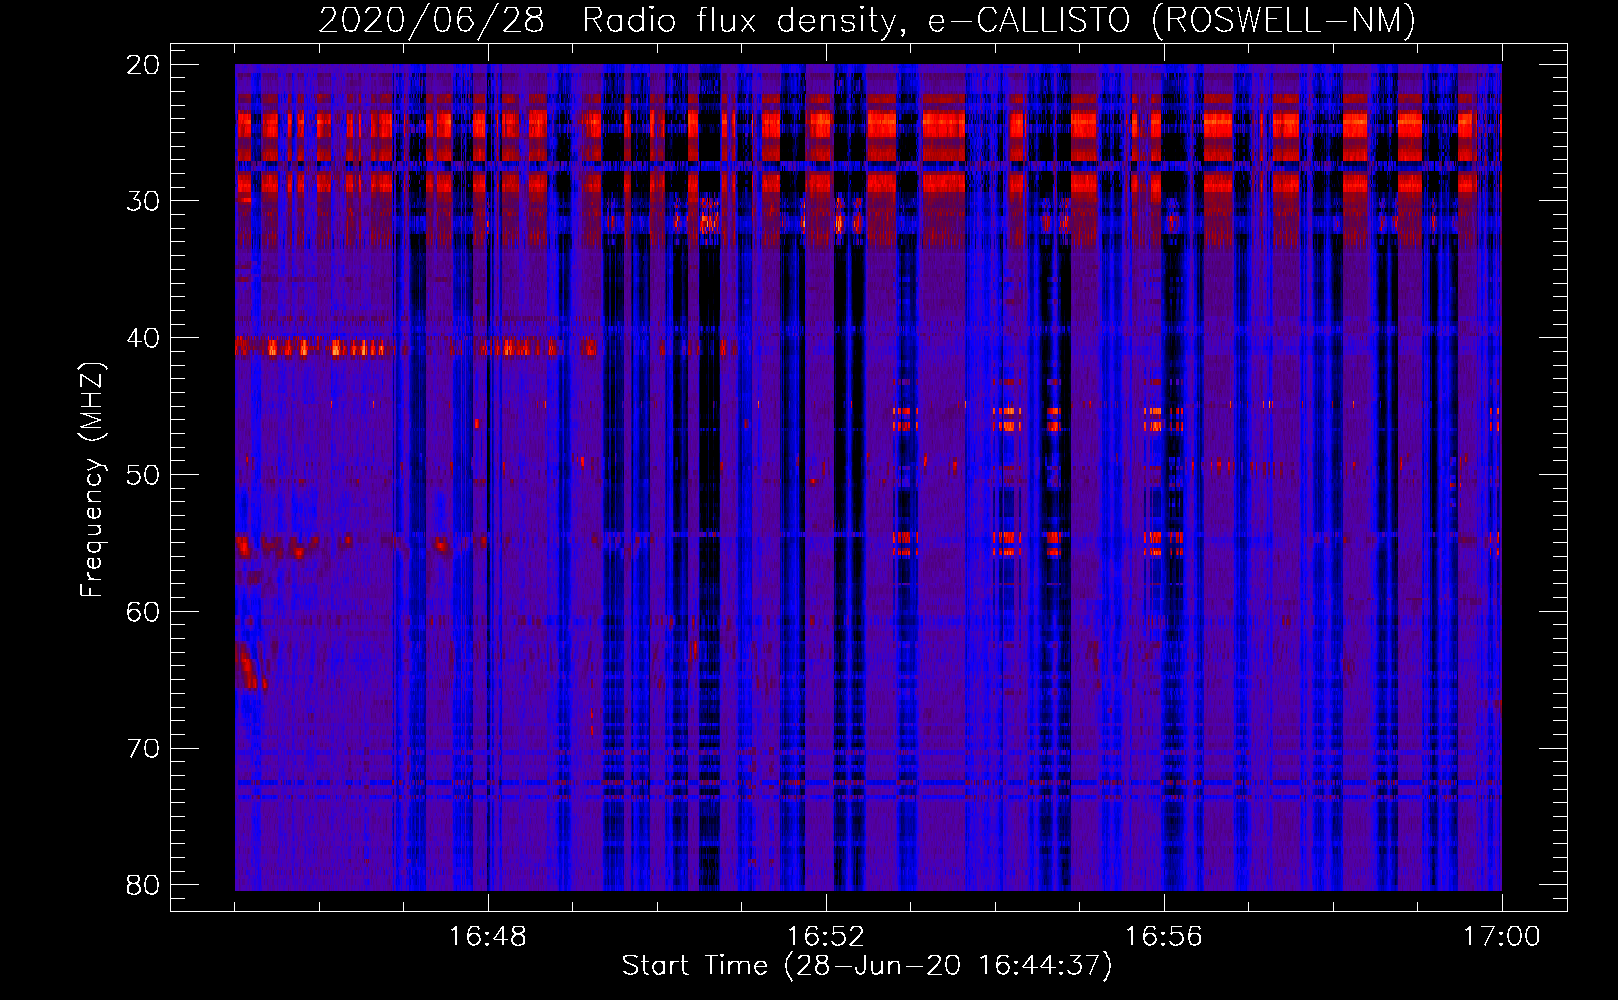Click the frequency tick label '70'

click(144, 749)
